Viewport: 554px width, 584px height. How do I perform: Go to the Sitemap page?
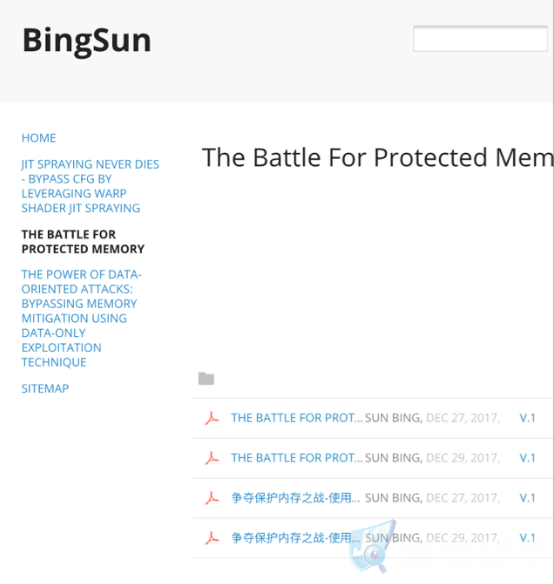pyautogui.click(x=45, y=389)
